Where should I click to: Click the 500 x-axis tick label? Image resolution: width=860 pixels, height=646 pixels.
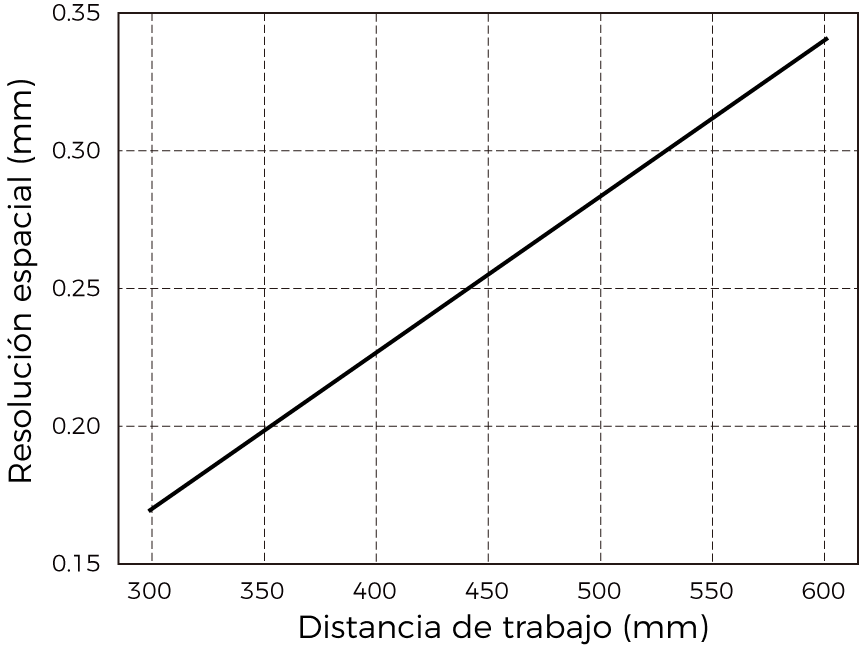point(601,591)
